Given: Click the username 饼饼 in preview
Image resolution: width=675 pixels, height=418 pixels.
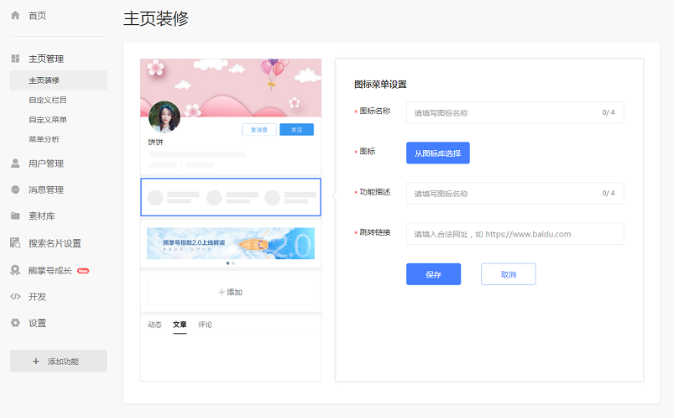Looking at the screenshot, I should (x=155, y=142).
